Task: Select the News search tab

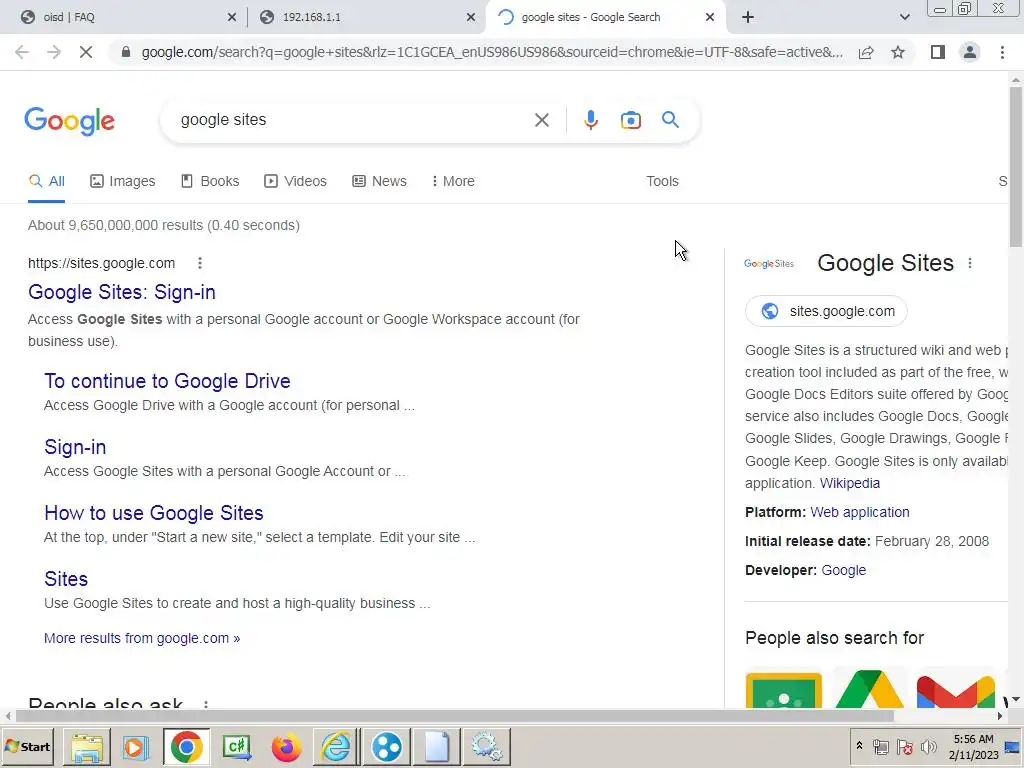Action: [379, 182]
